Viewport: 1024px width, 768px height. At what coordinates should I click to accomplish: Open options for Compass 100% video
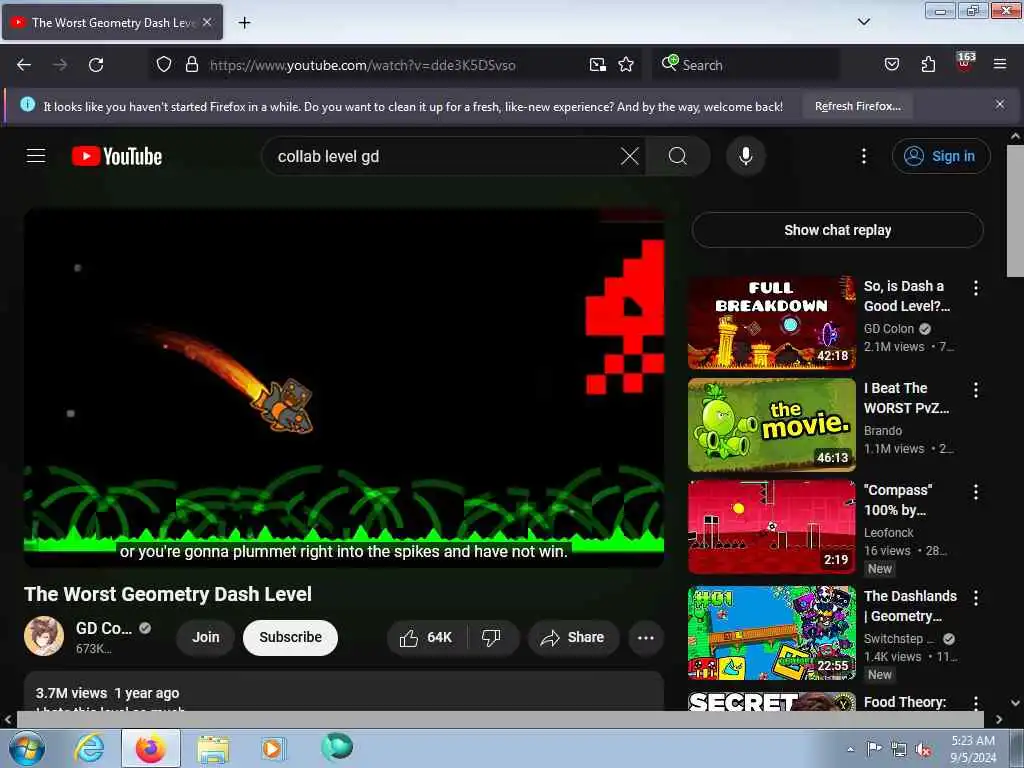tap(976, 492)
